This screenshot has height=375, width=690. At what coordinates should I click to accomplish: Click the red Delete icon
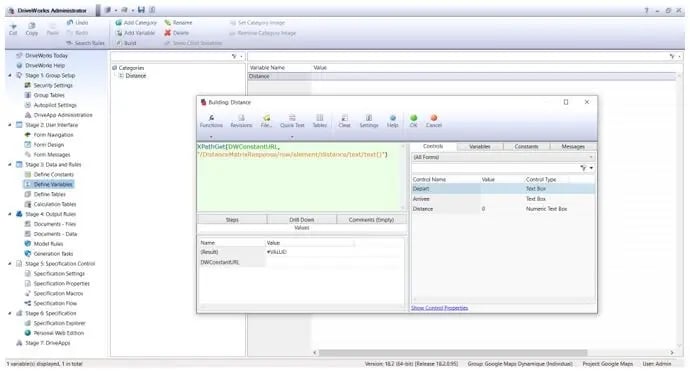(168, 33)
